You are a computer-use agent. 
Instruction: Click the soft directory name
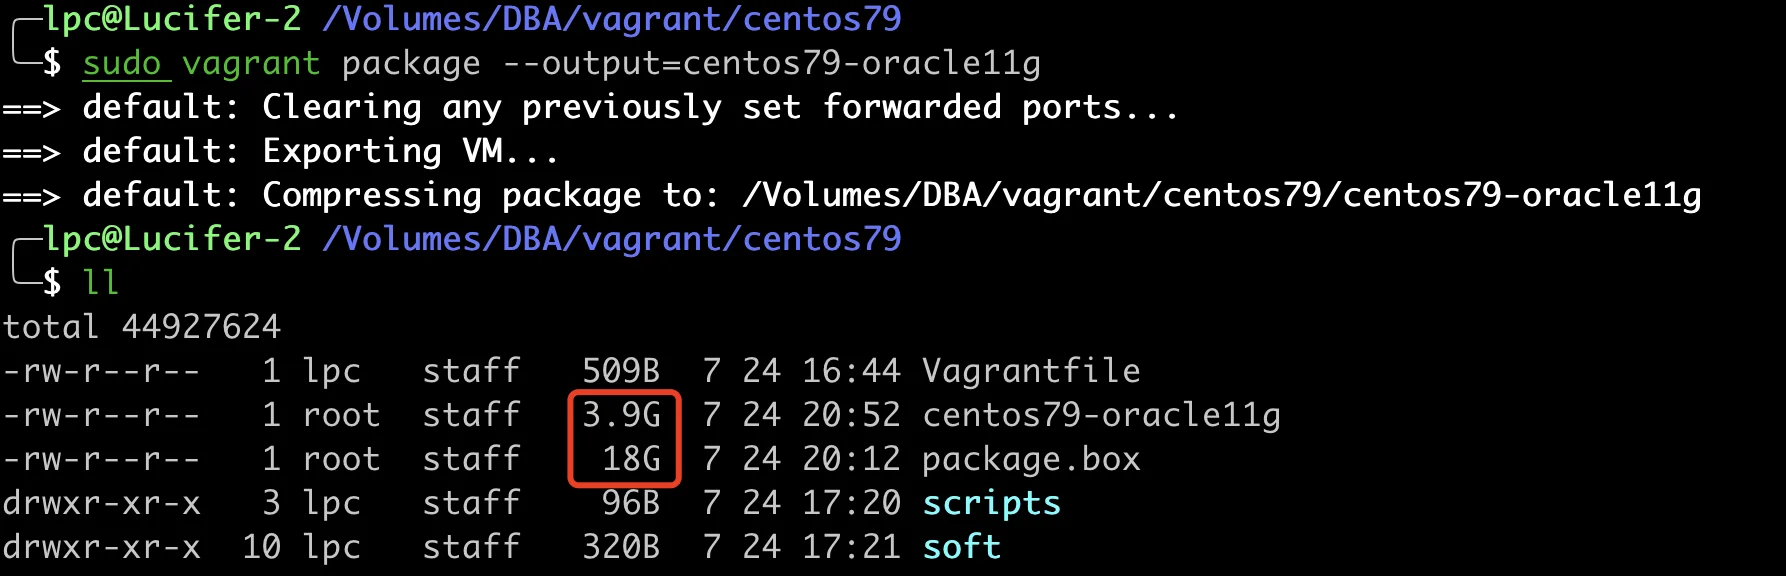961,547
